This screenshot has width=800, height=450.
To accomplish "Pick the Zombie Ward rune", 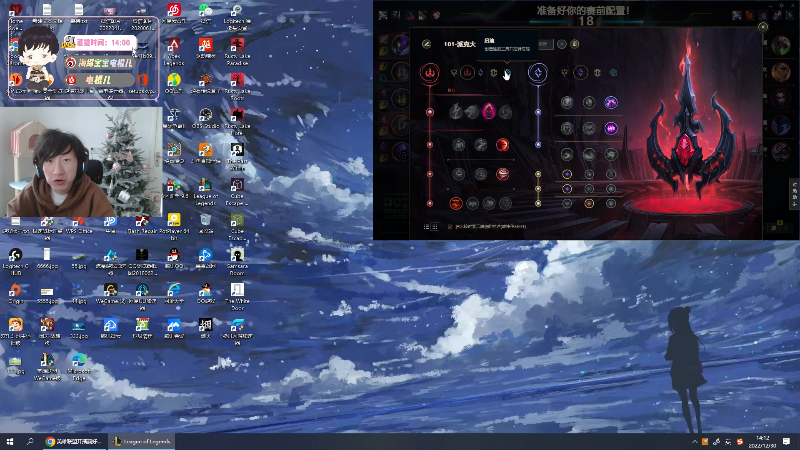I will point(459,174).
